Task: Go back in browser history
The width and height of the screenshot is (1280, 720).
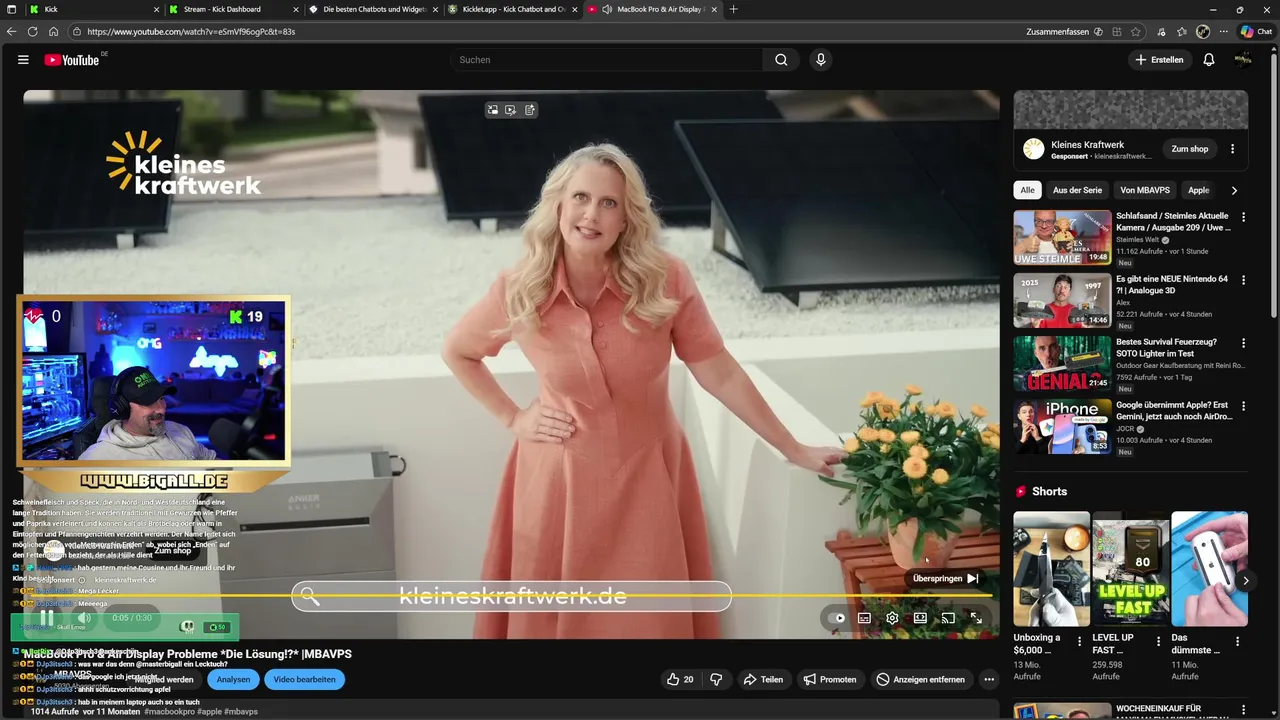Action: pyautogui.click(x=11, y=31)
